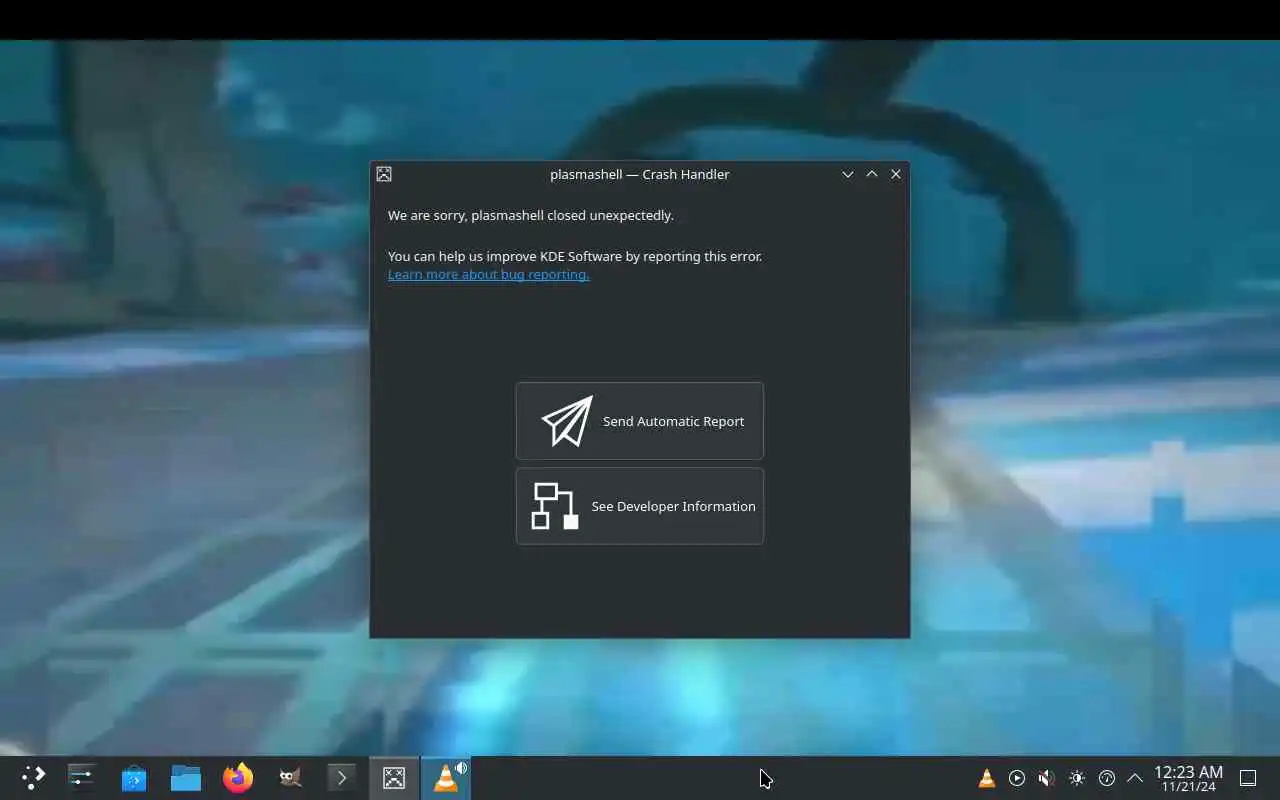Screen dimensions: 1280x800
Task: Open the KDE application launcher
Action: pyautogui.click(x=33, y=778)
